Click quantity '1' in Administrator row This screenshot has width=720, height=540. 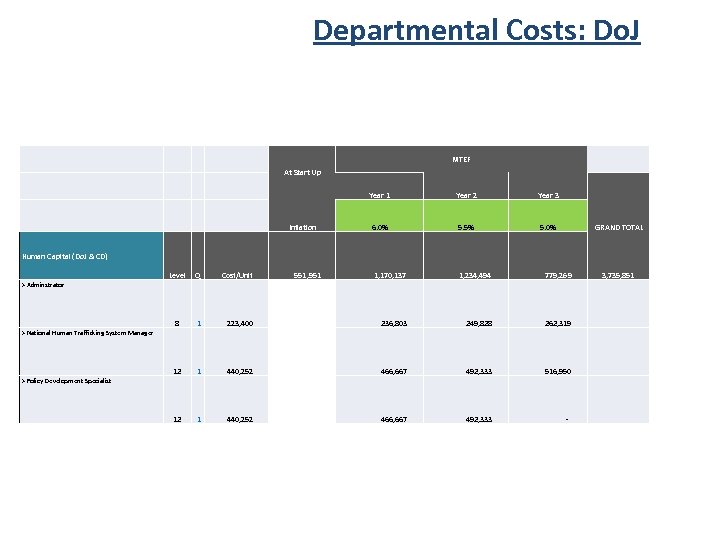click(x=199, y=323)
